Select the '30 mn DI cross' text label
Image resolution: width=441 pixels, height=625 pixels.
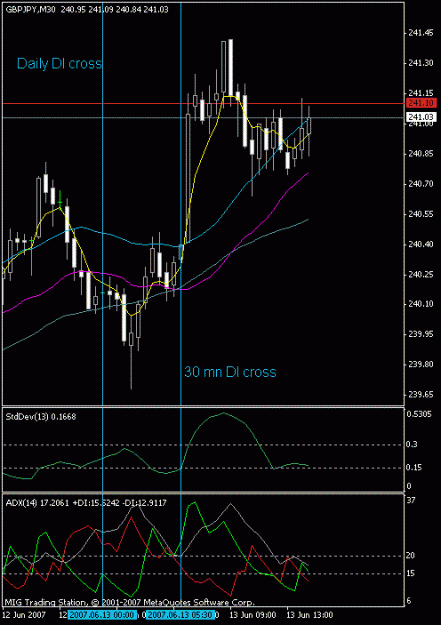[230, 372]
